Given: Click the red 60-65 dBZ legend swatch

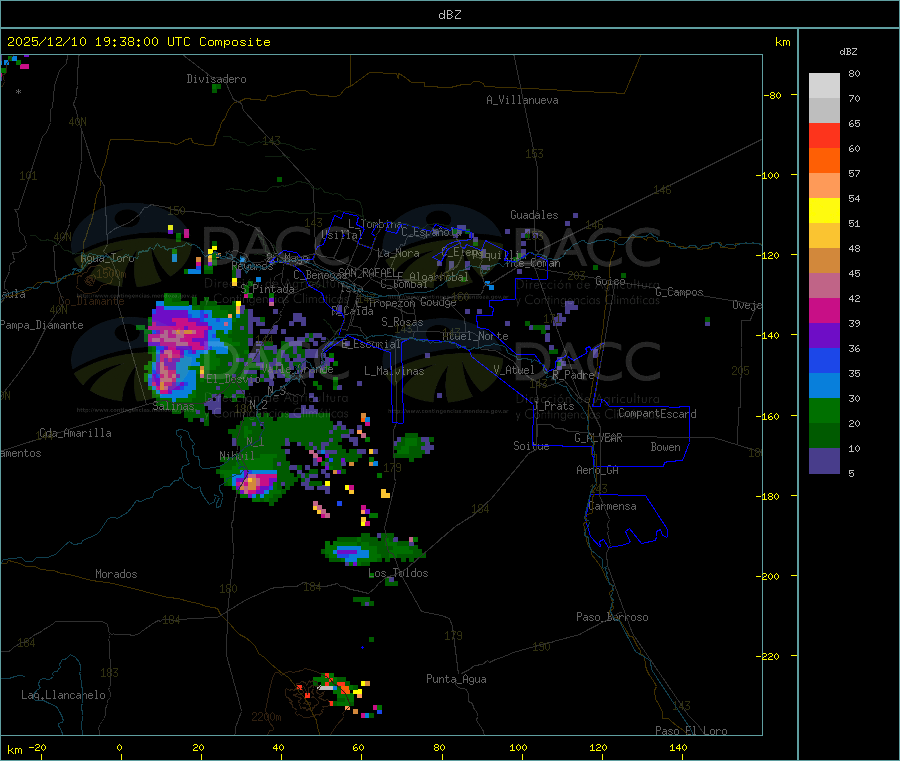Looking at the screenshot, I should click(x=824, y=135).
